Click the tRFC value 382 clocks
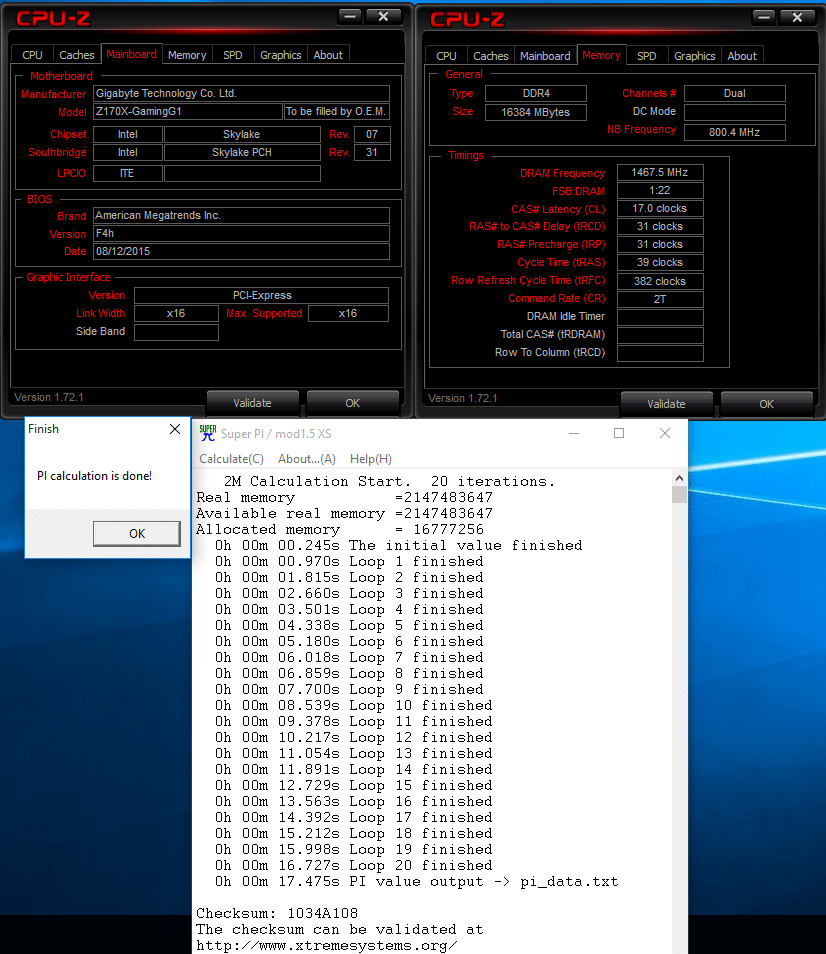The height and width of the screenshot is (954, 826). 660,281
